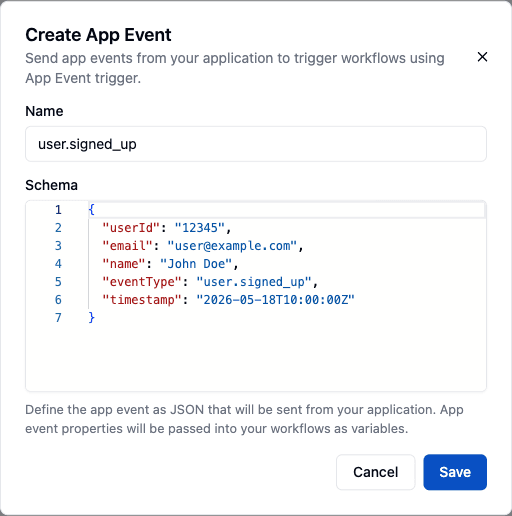Click line number 2 in editor gutter
The height and width of the screenshot is (516, 512).
(x=58, y=228)
